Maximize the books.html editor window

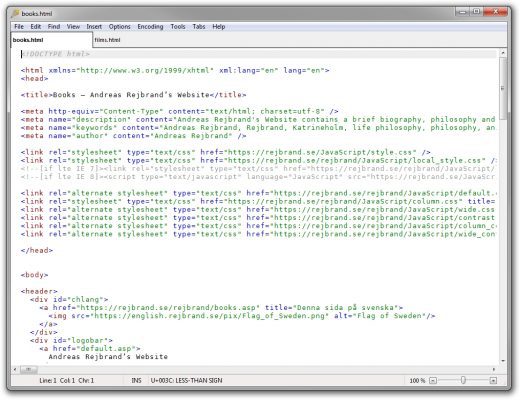tap(477, 12)
